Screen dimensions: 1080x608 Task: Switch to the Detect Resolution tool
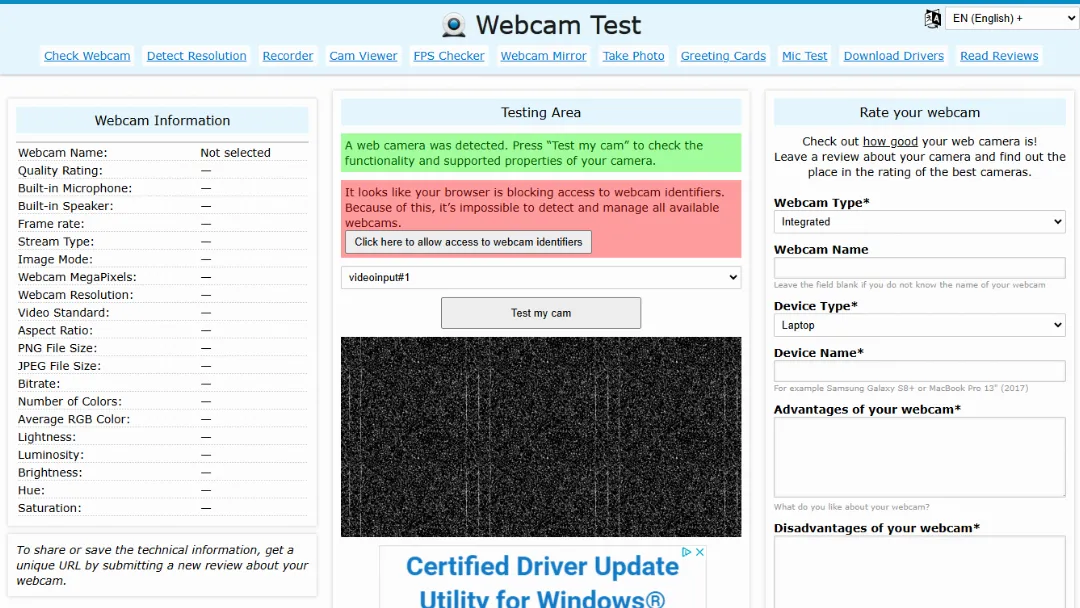pos(196,55)
